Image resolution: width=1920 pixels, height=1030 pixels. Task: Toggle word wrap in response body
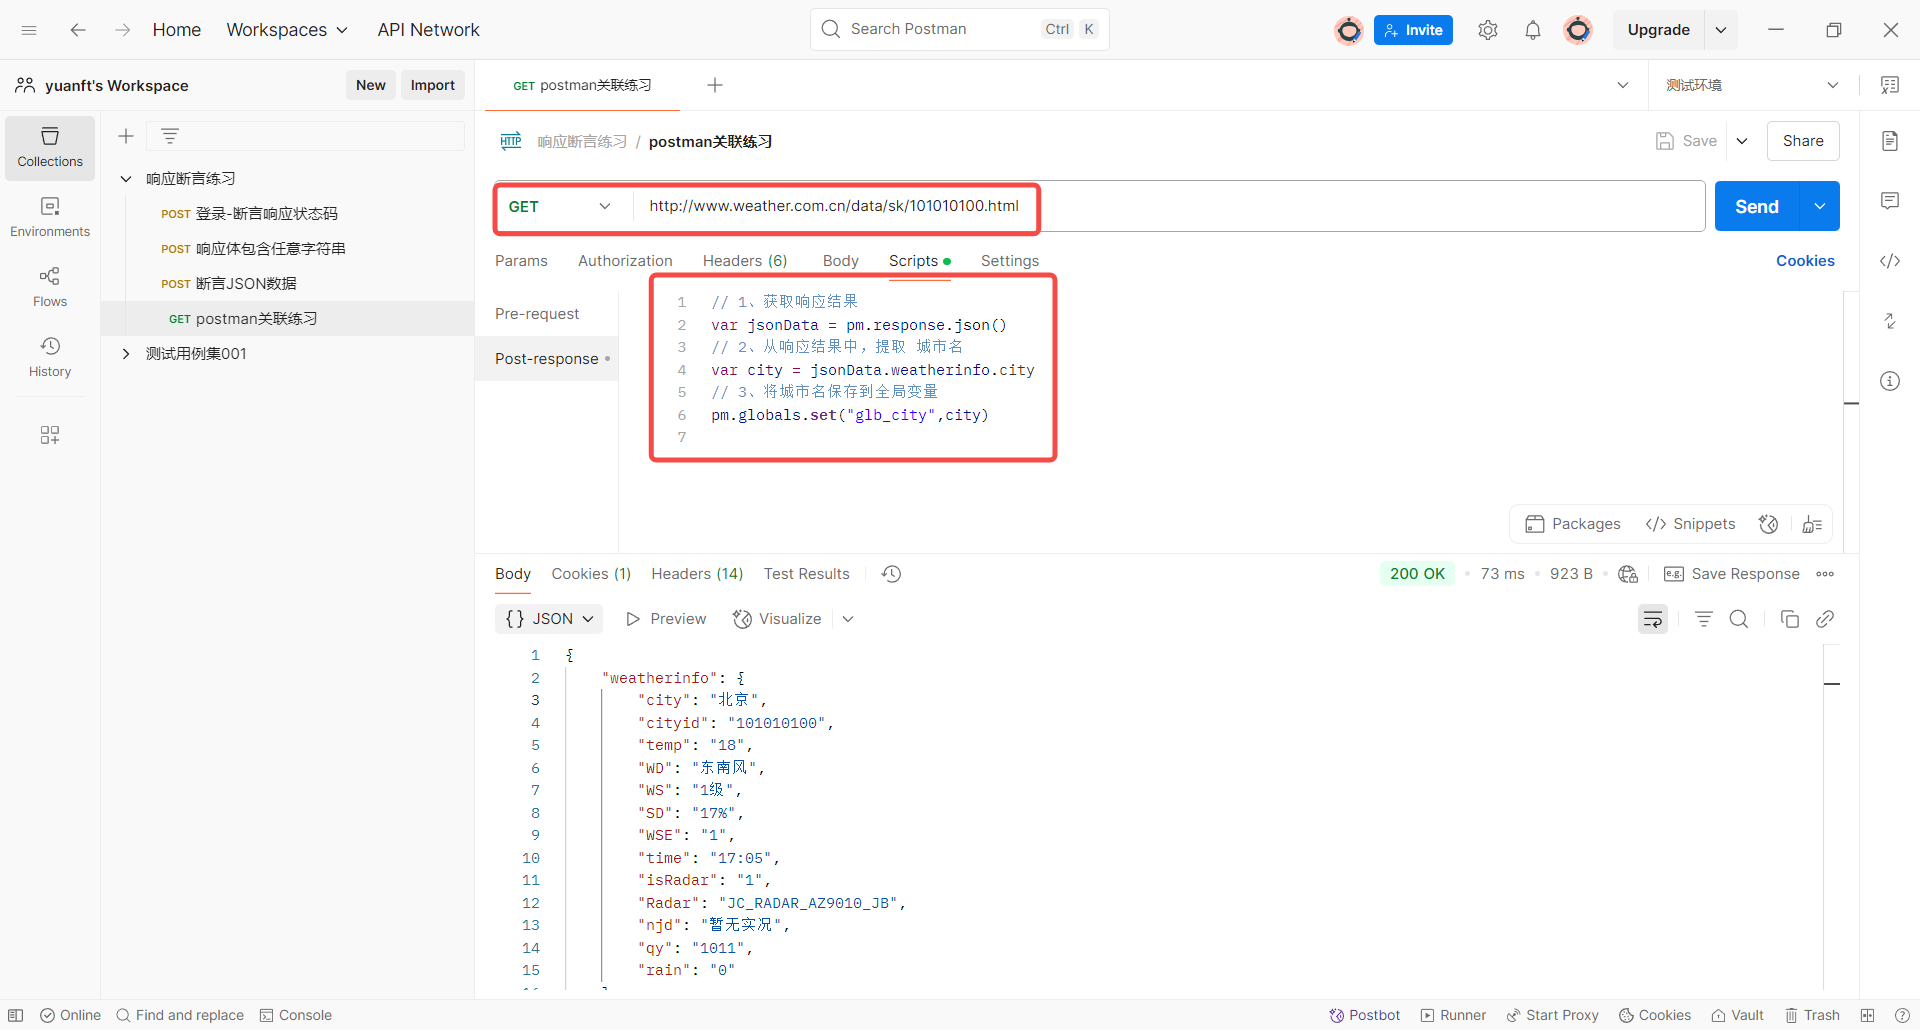tap(1653, 619)
